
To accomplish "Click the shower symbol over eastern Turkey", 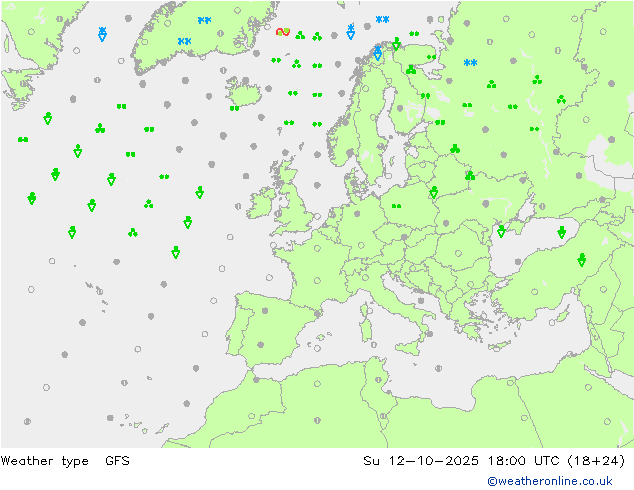I will 581,260.
